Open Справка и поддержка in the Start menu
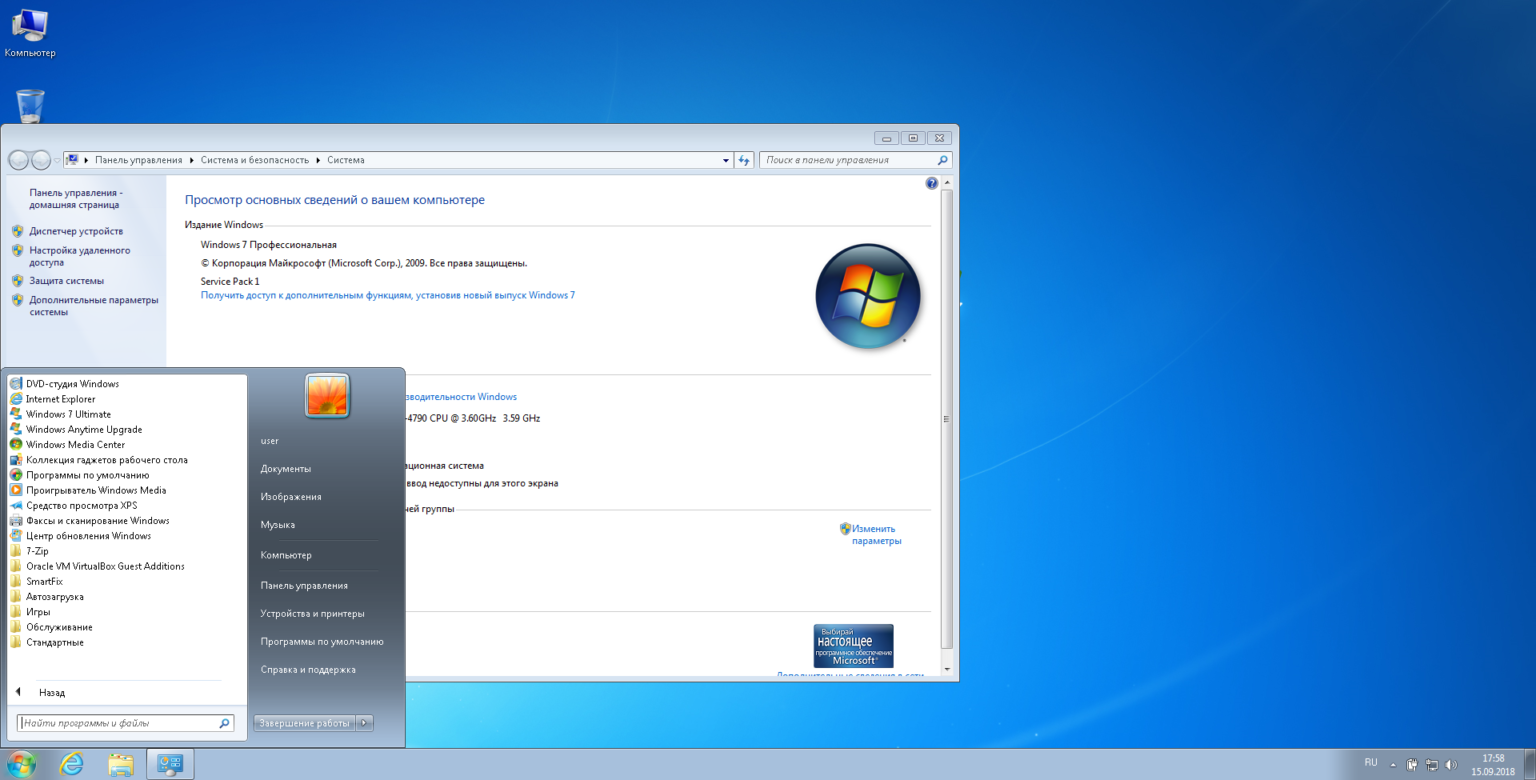 point(308,669)
